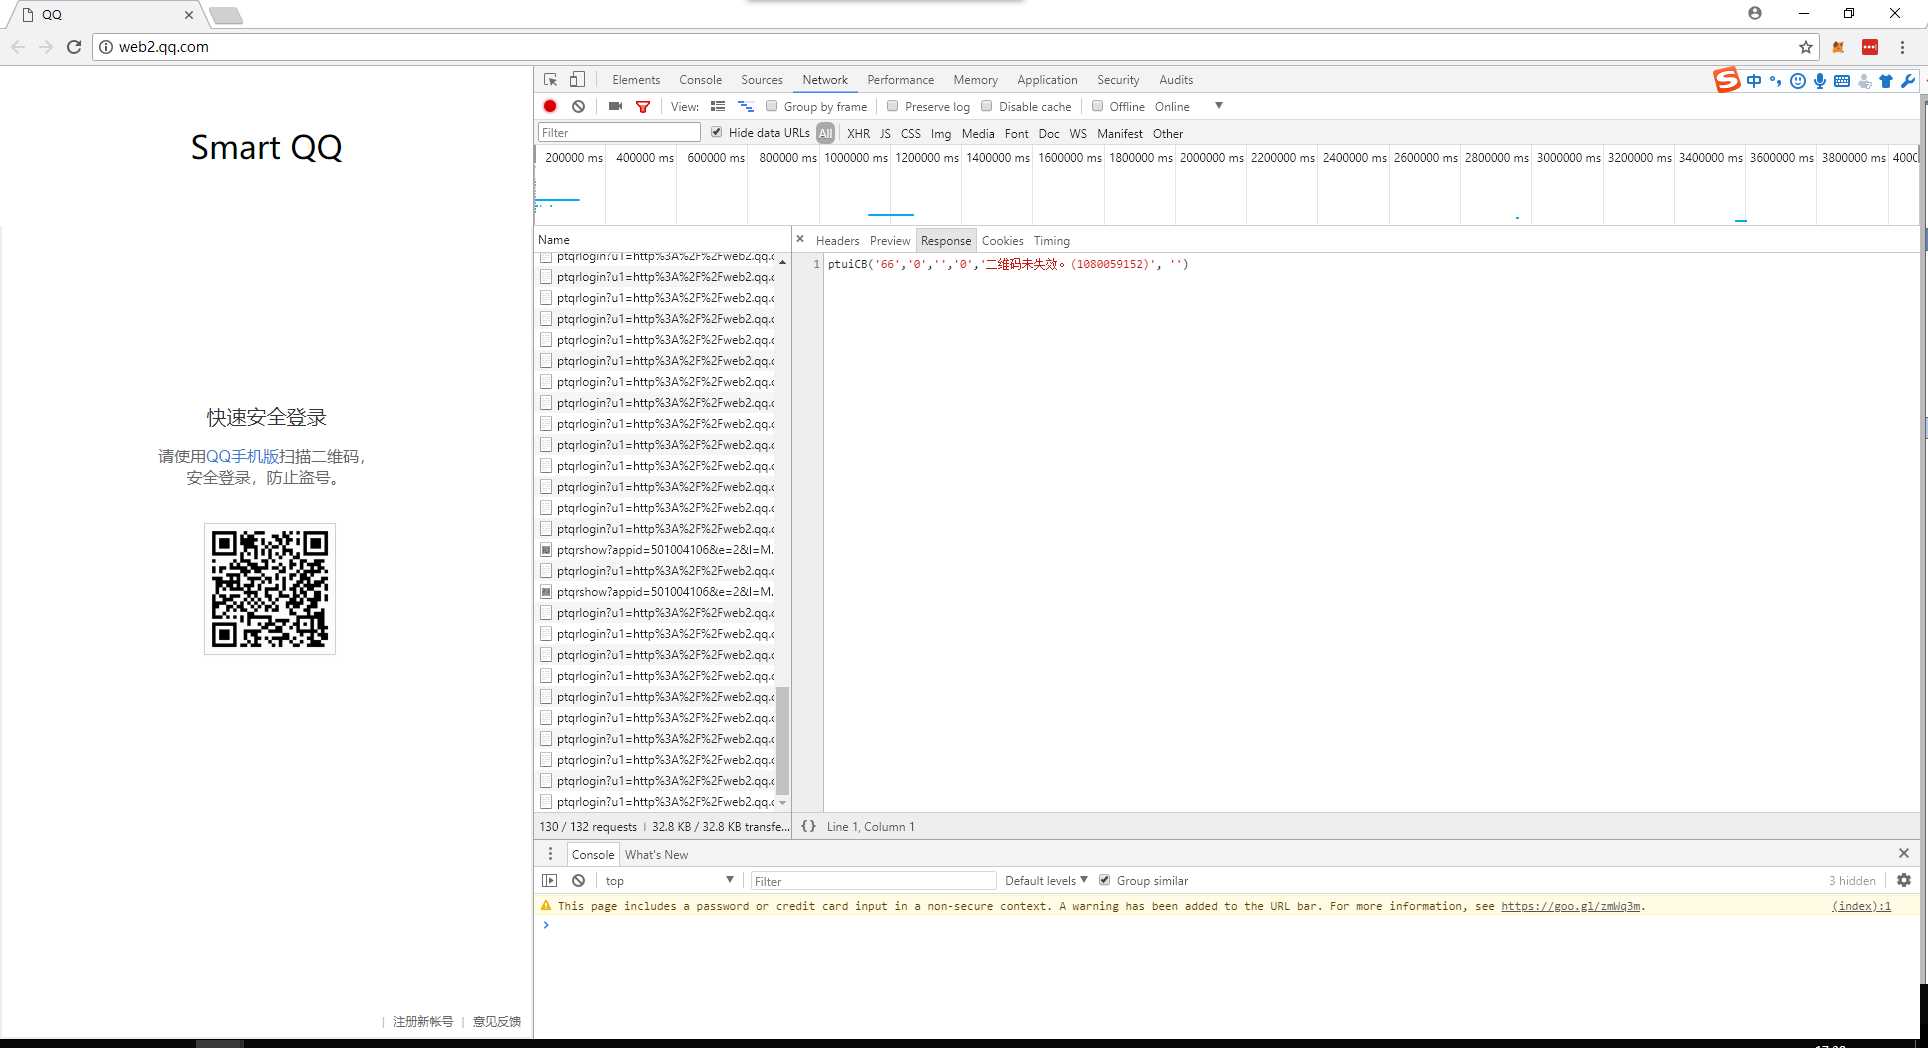
Task: Click capture screenshots camera icon
Action: (615, 106)
